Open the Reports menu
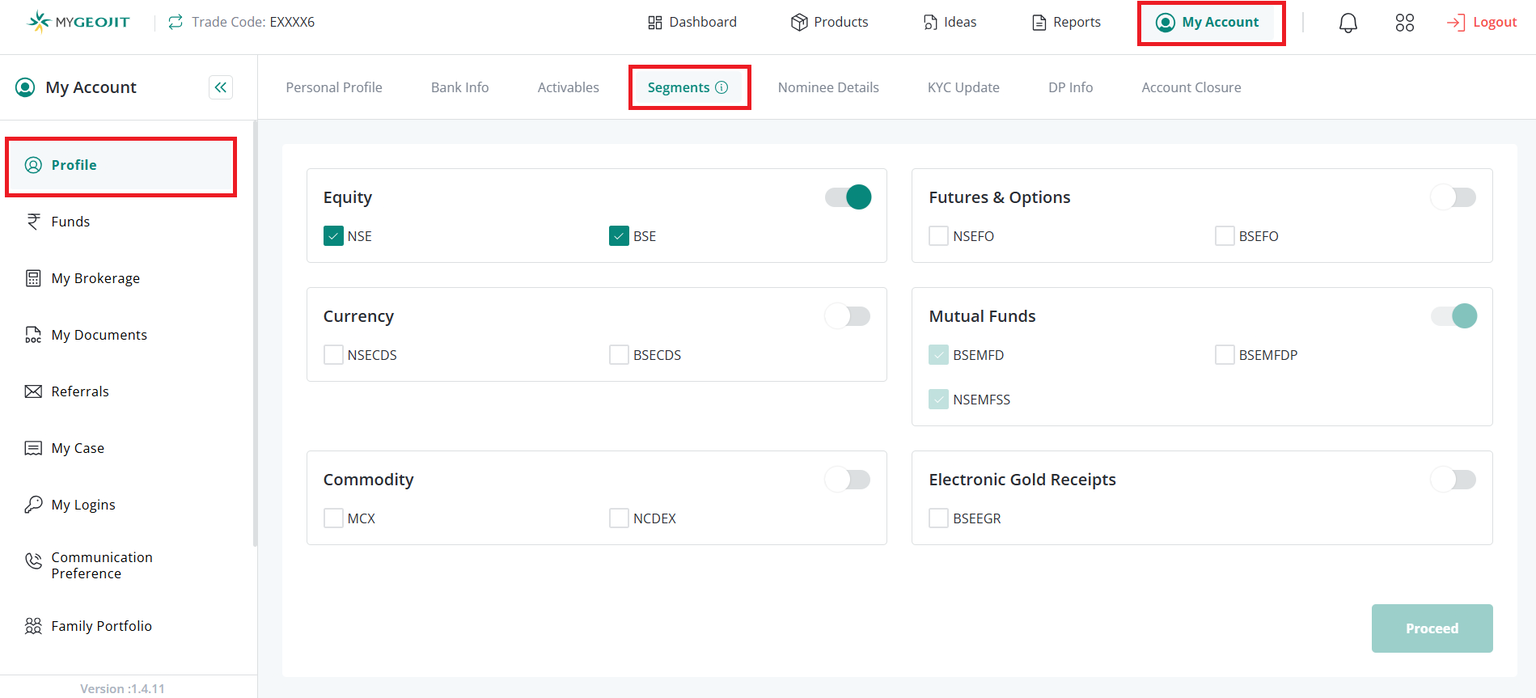1536x698 pixels. coord(1066,22)
